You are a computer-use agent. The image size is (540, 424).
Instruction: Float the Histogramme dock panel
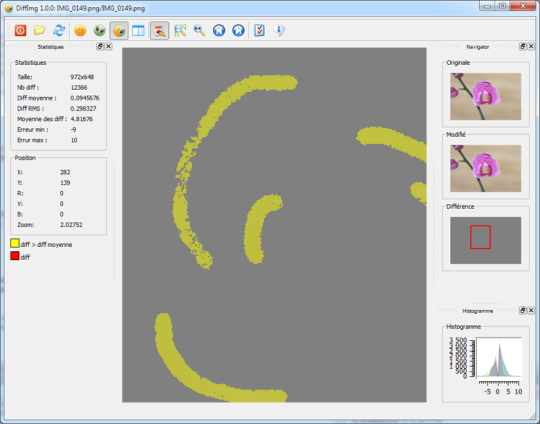[523, 310]
